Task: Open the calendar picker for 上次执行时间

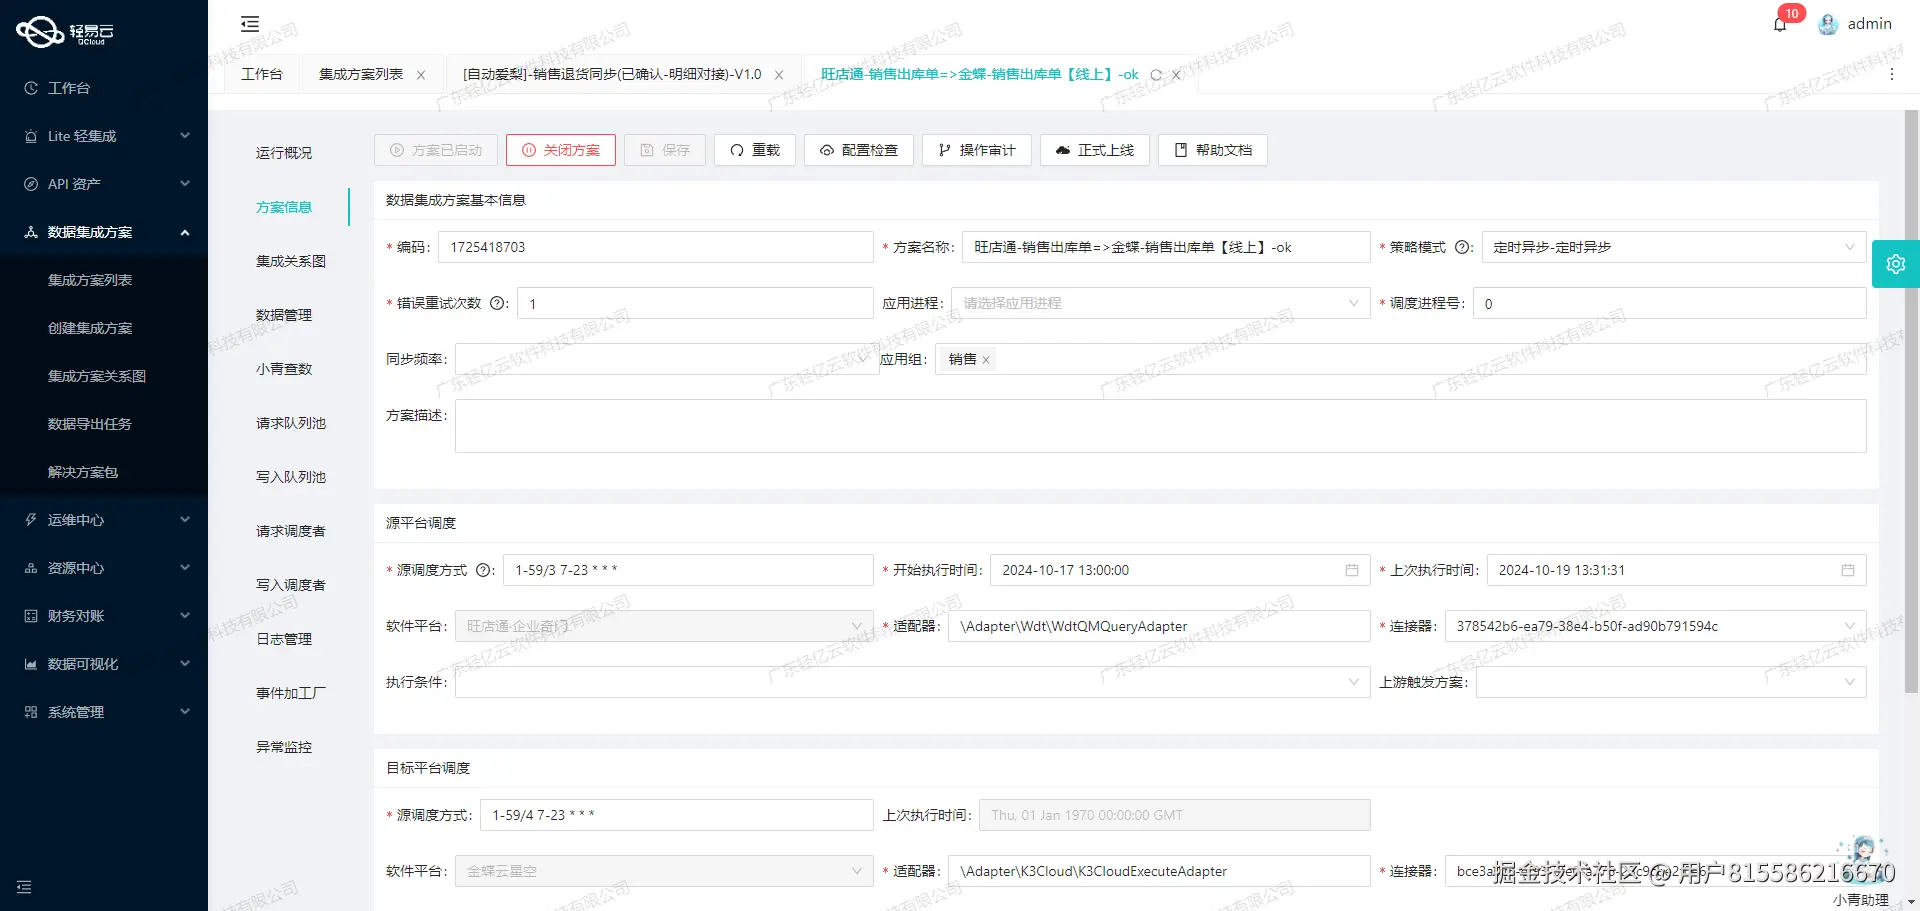Action: click(1848, 570)
